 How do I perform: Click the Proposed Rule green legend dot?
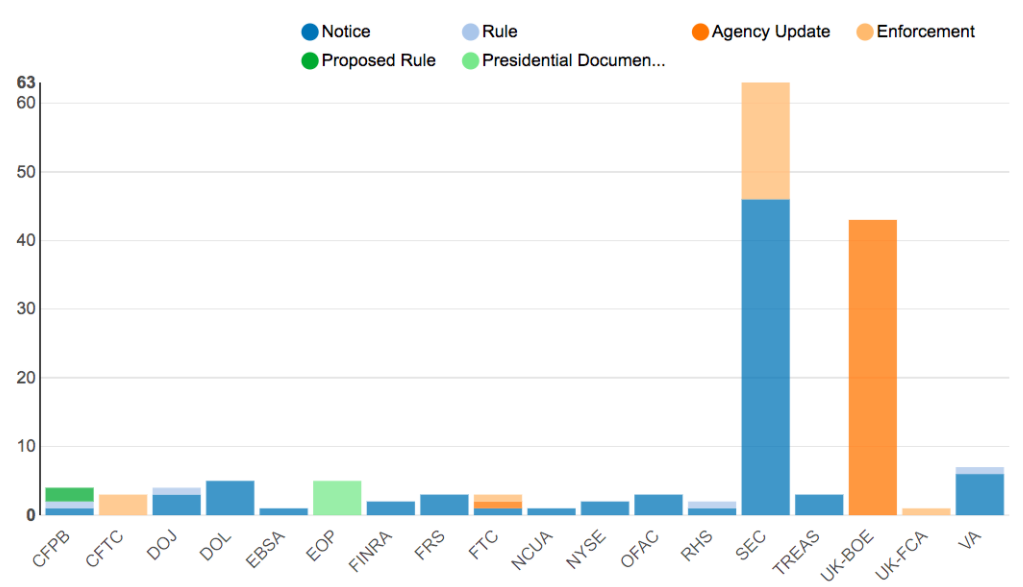click(x=310, y=61)
